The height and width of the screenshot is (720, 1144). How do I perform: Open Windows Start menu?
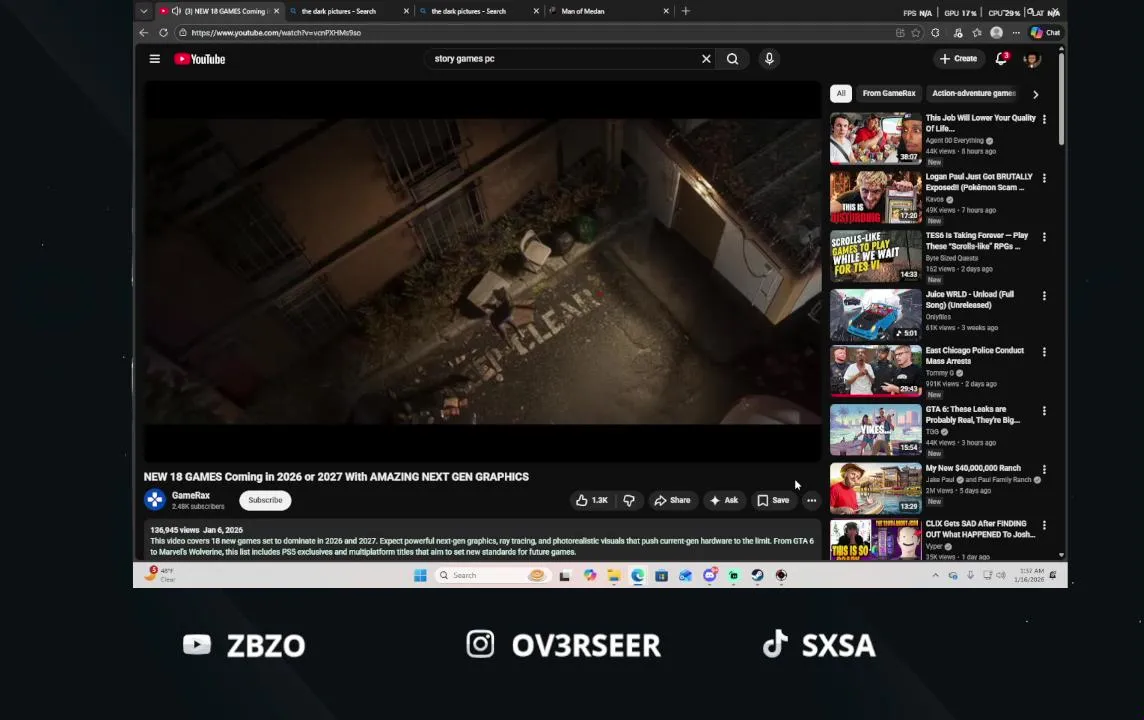point(420,576)
